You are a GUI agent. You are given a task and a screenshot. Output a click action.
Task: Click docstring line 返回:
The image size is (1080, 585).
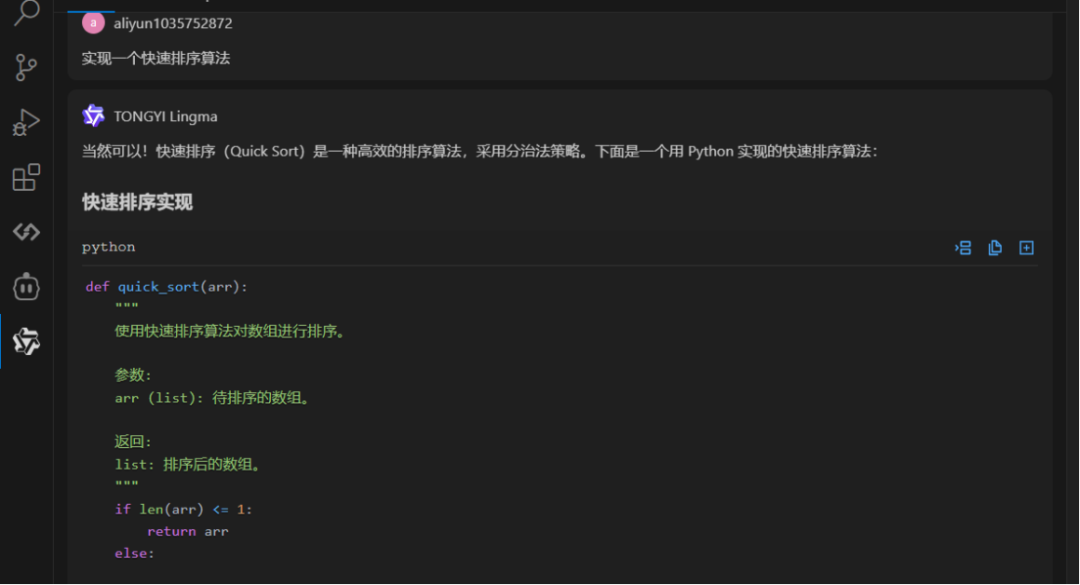click(133, 442)
